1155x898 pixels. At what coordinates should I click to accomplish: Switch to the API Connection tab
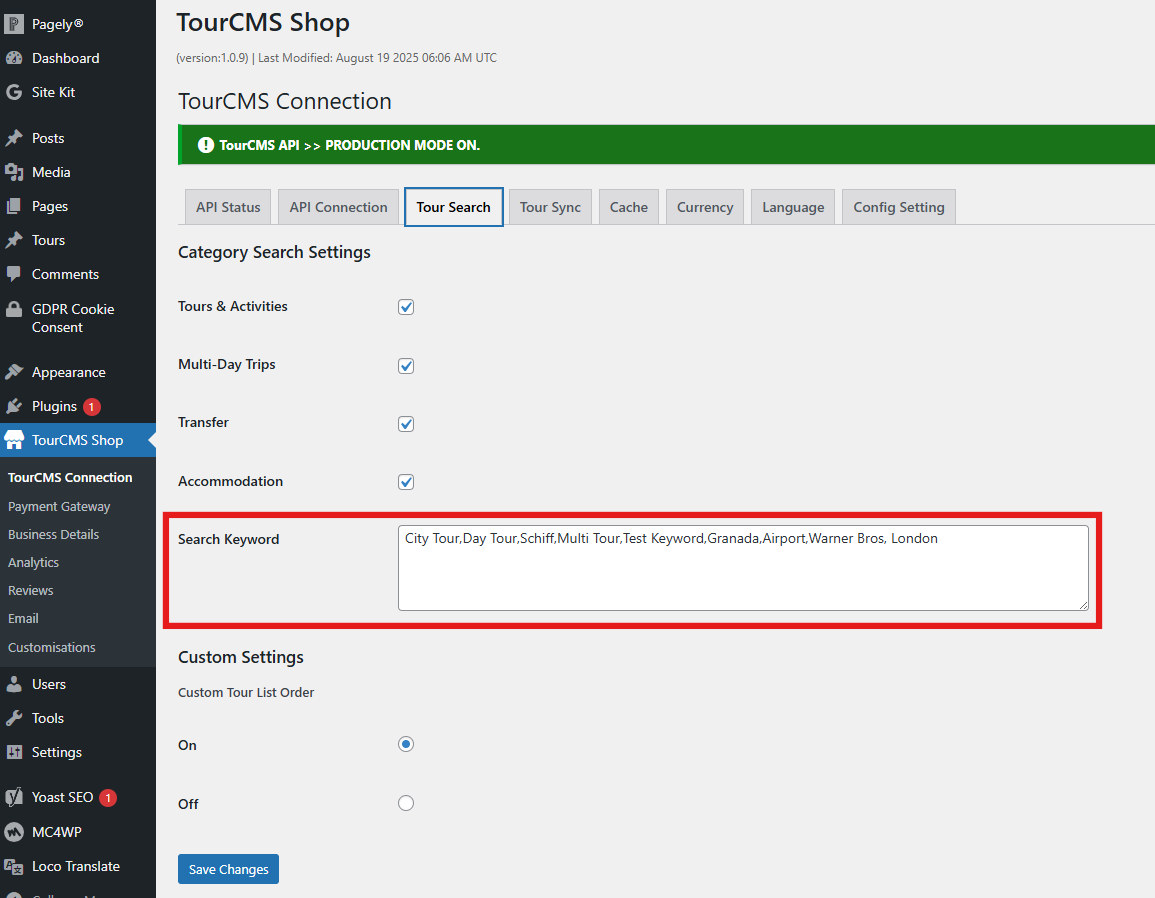pos(338,207)
